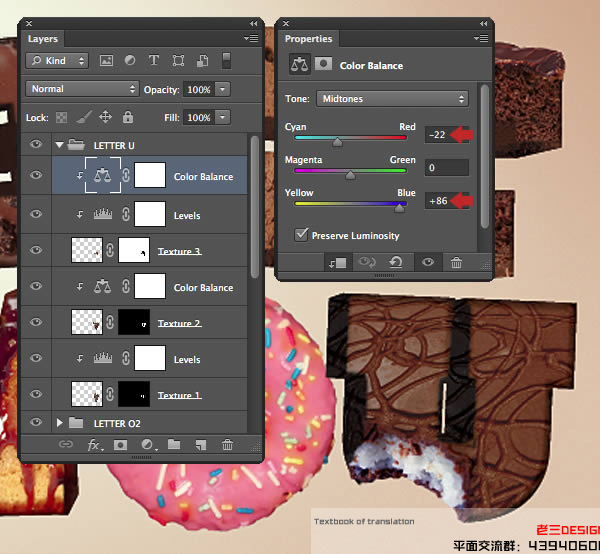Viewport: 600px width, 554px height.
Task: Click the Magenta-Green slider handle
Action: (350, 175)
